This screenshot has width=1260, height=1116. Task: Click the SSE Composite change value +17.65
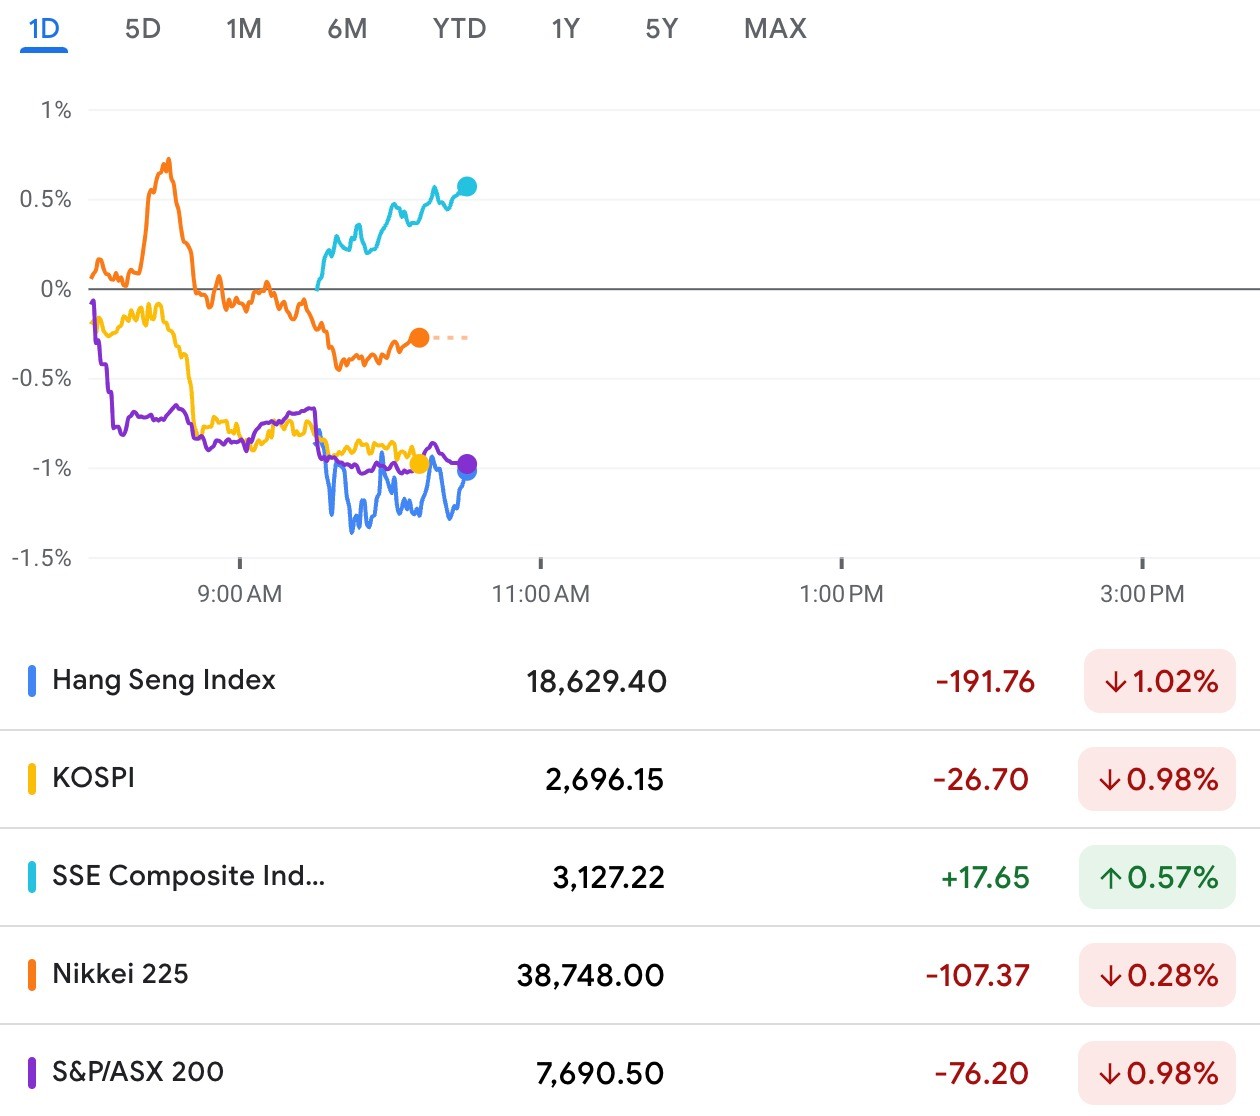click(985, 878)
